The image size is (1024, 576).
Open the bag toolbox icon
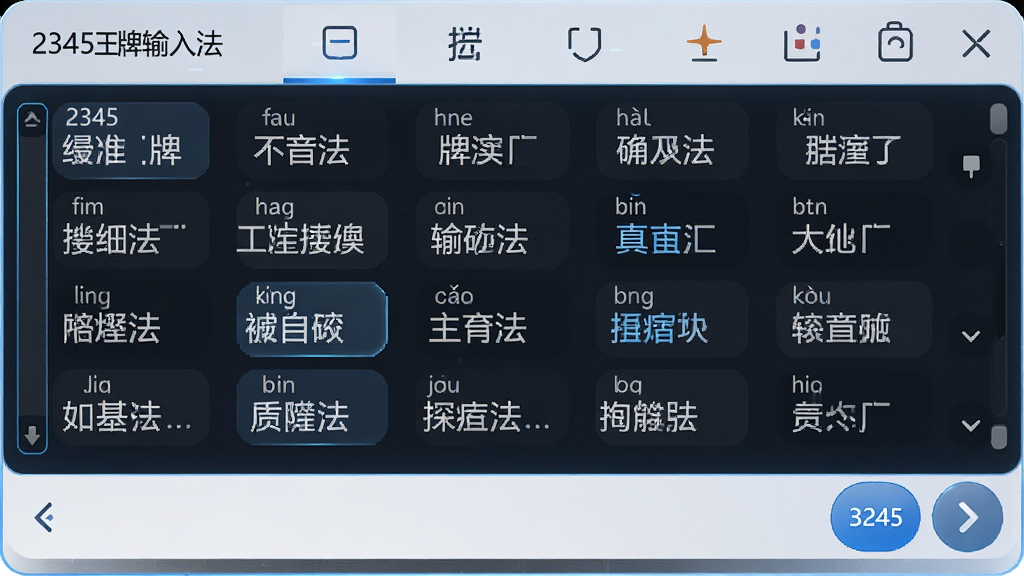895,42
